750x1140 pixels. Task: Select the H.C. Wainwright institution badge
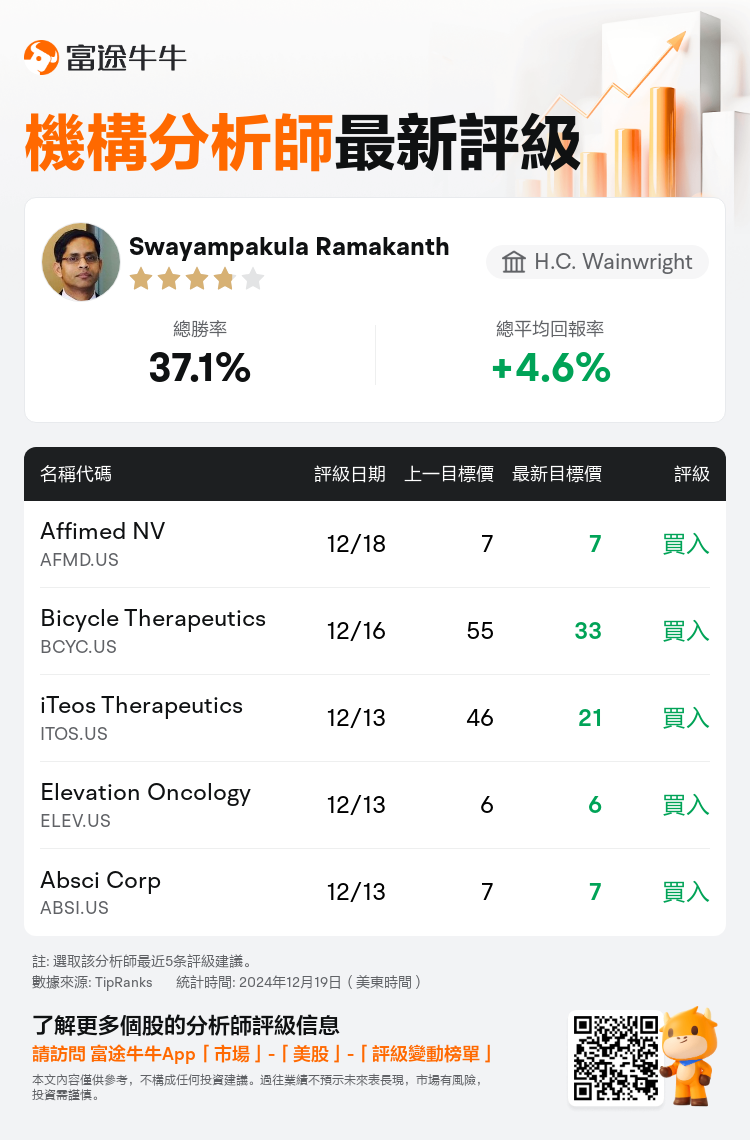pos(597,262)
